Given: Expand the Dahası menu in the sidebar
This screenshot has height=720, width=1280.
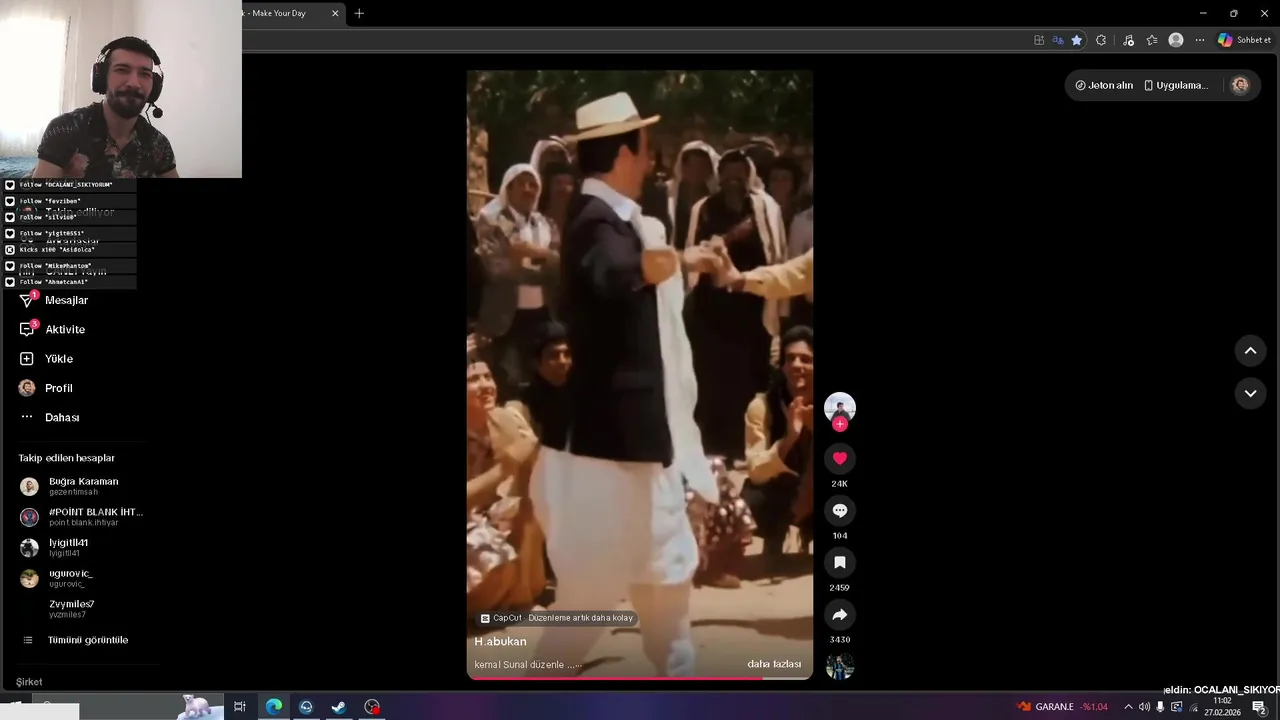Looking at the screenshot, I should (49, 417).
